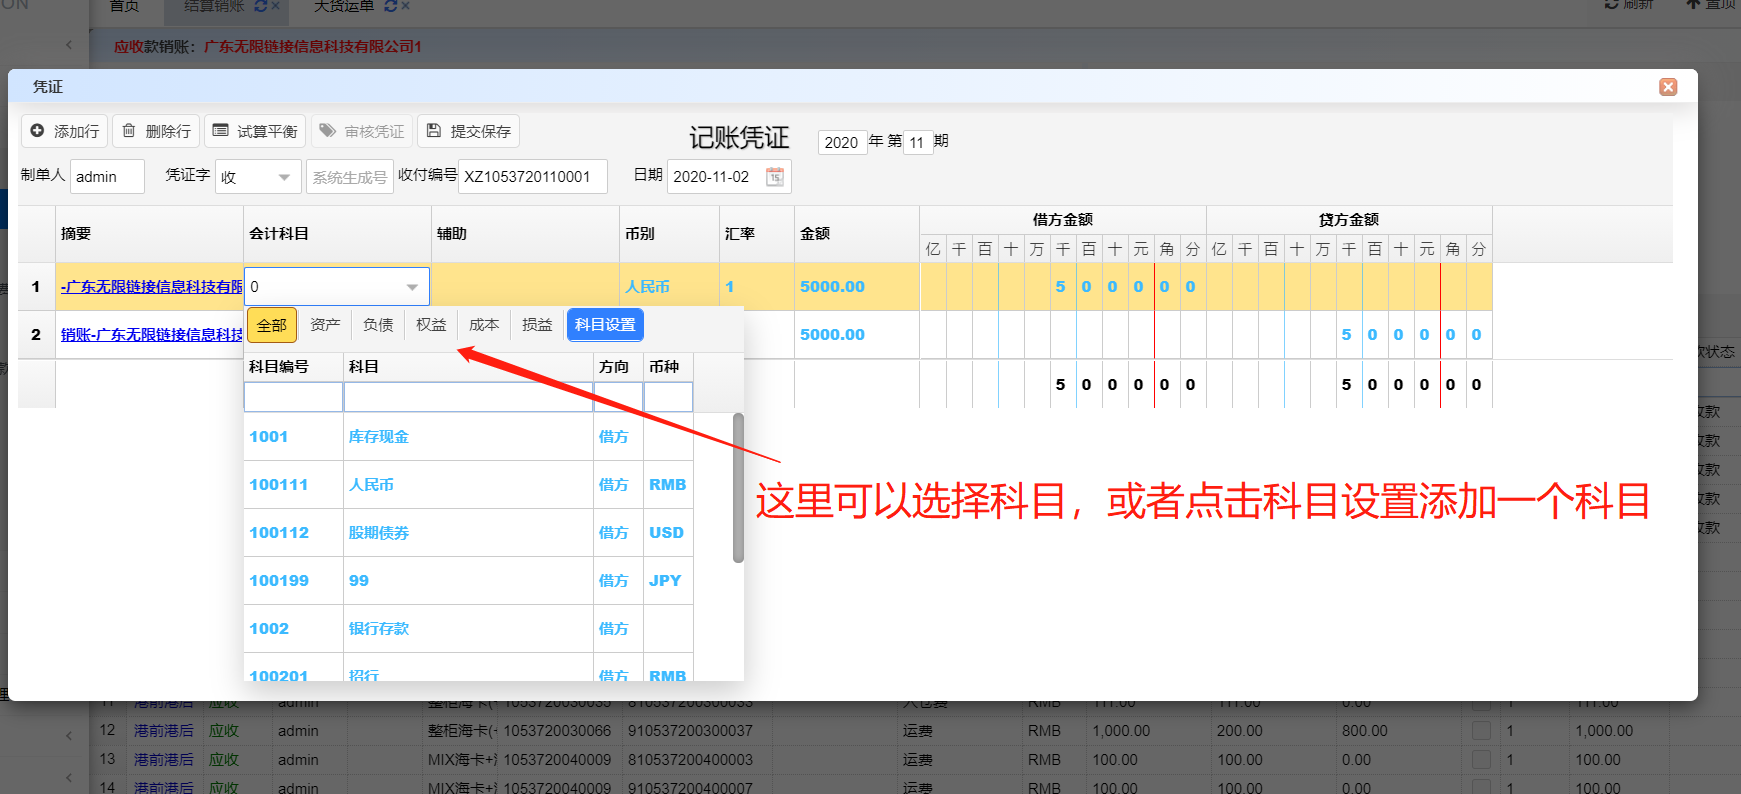Viewport: 1741px width, 794px height.
Task: Click the 5000.00 amount in row 2
Action: pyautogui.click(x=832, y=335)
